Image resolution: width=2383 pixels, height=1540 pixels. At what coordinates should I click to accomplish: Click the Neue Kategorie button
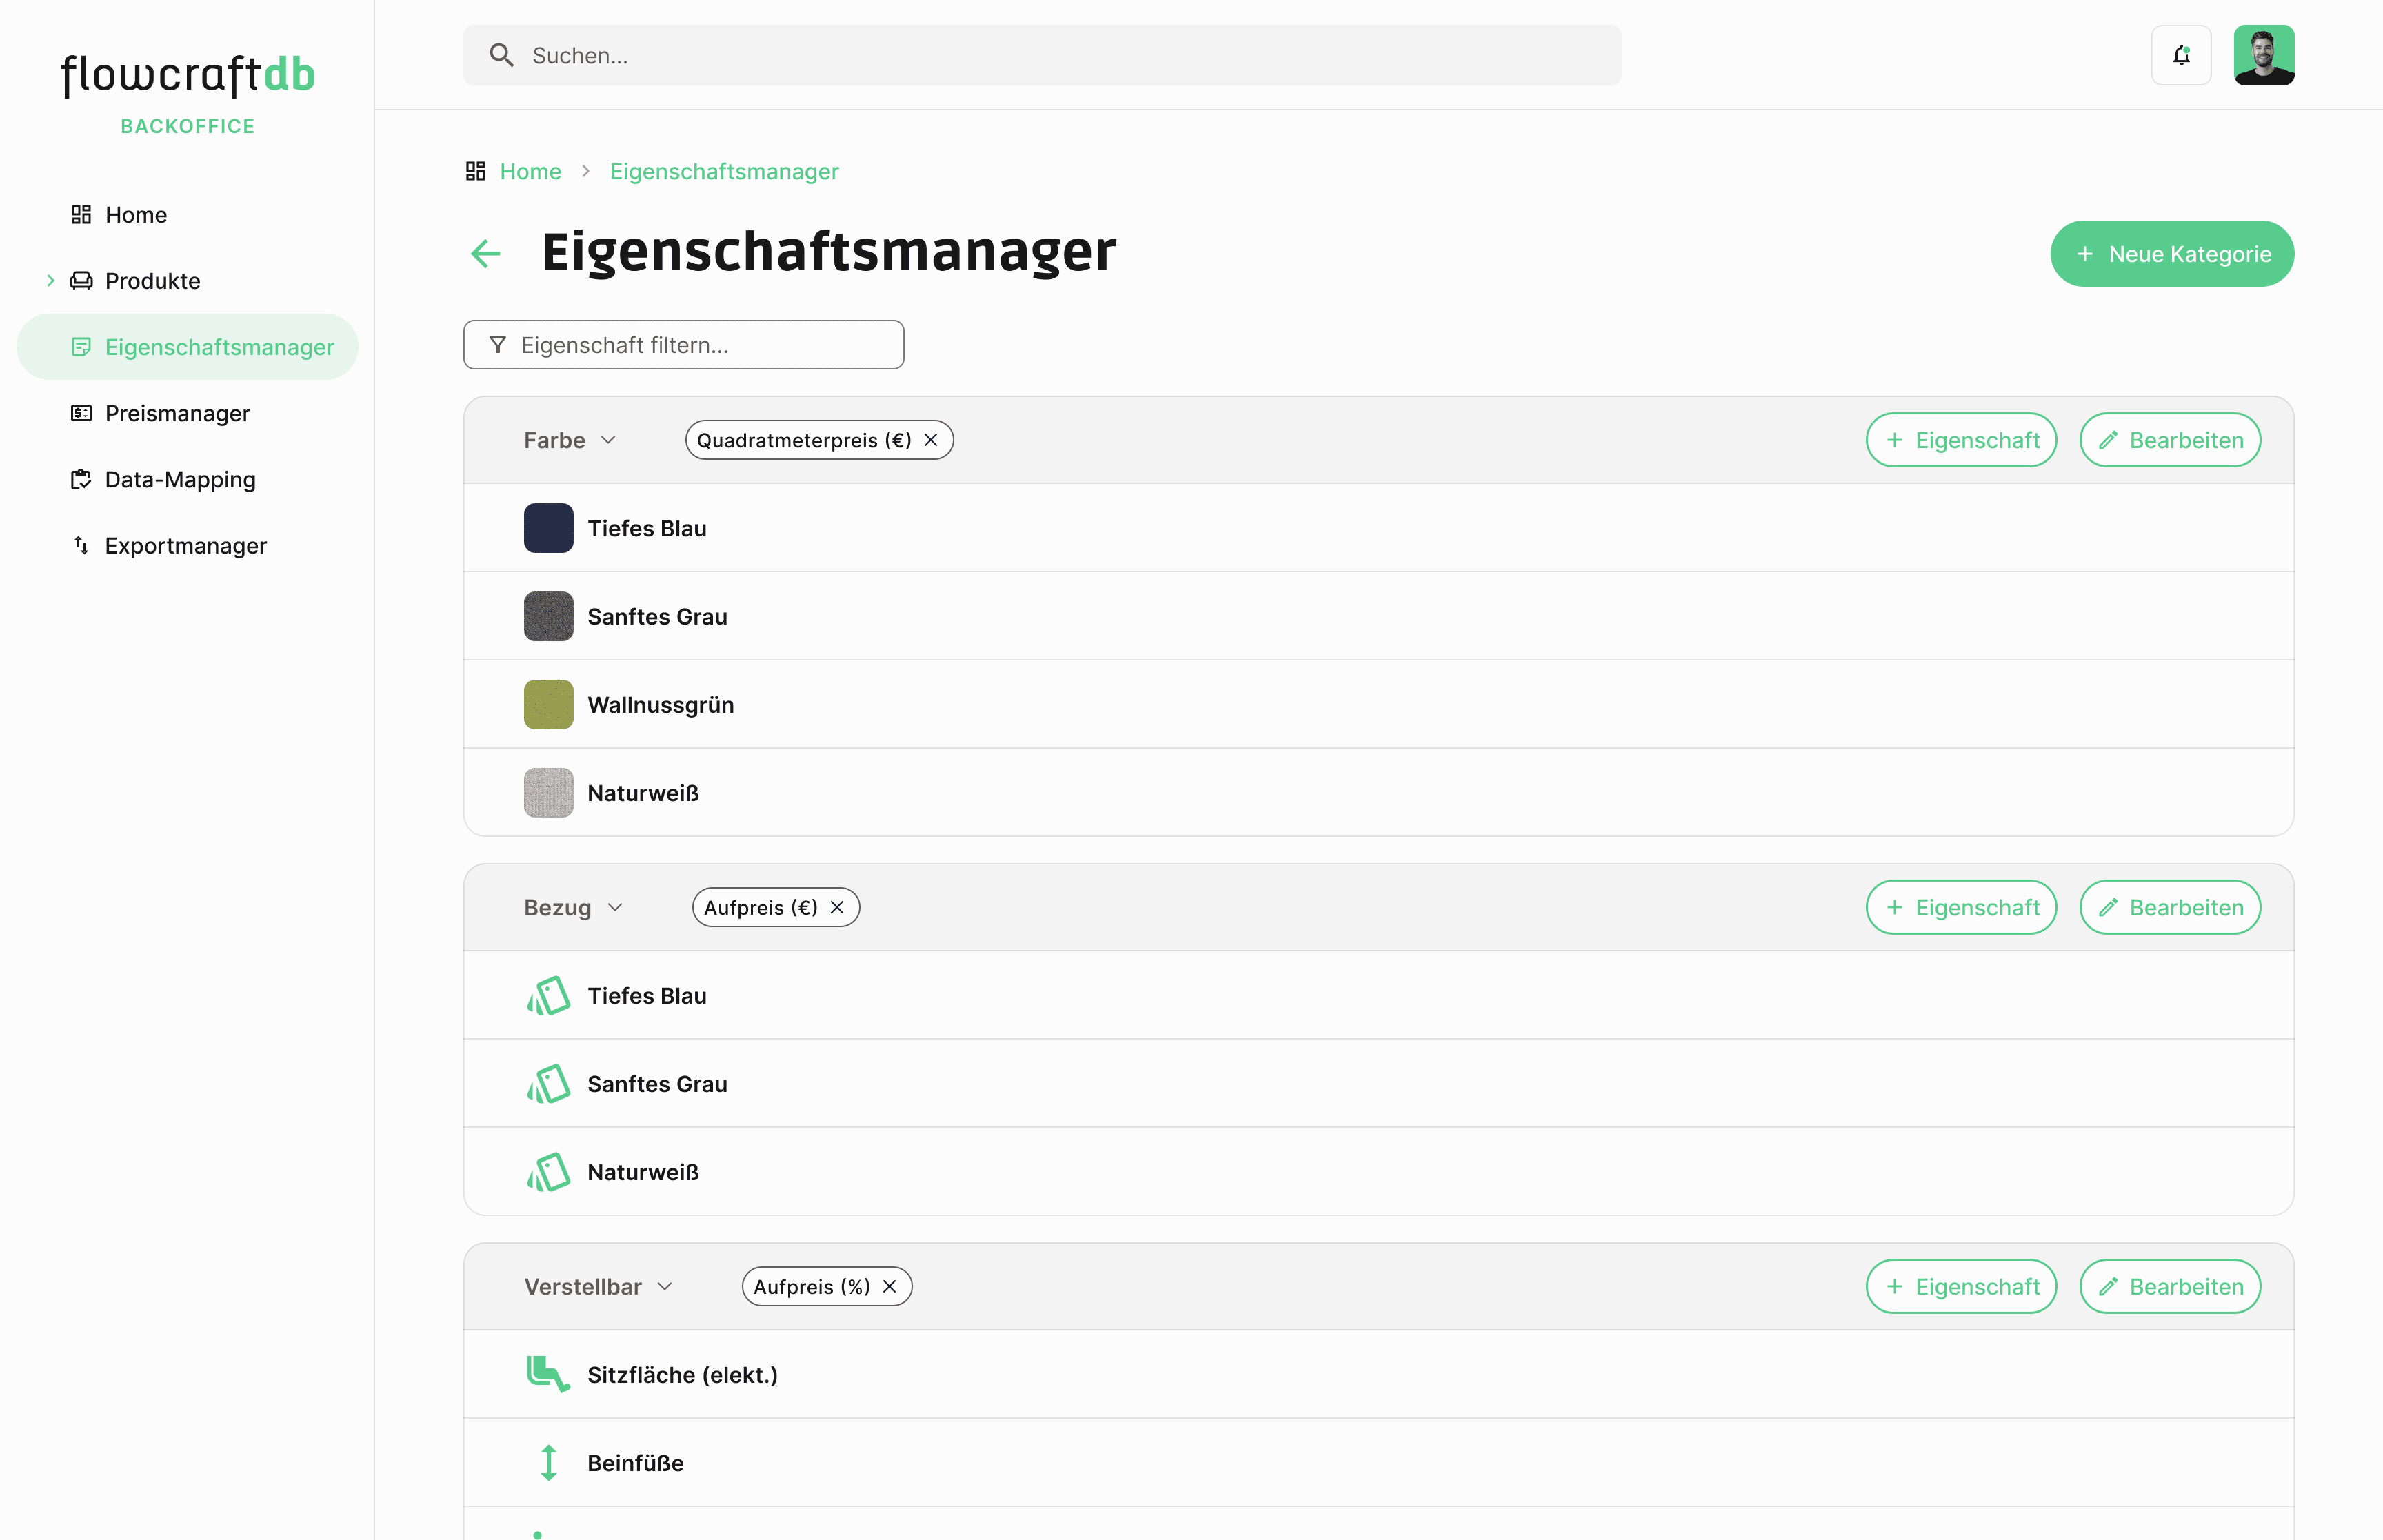click(x=2171, y=254)
